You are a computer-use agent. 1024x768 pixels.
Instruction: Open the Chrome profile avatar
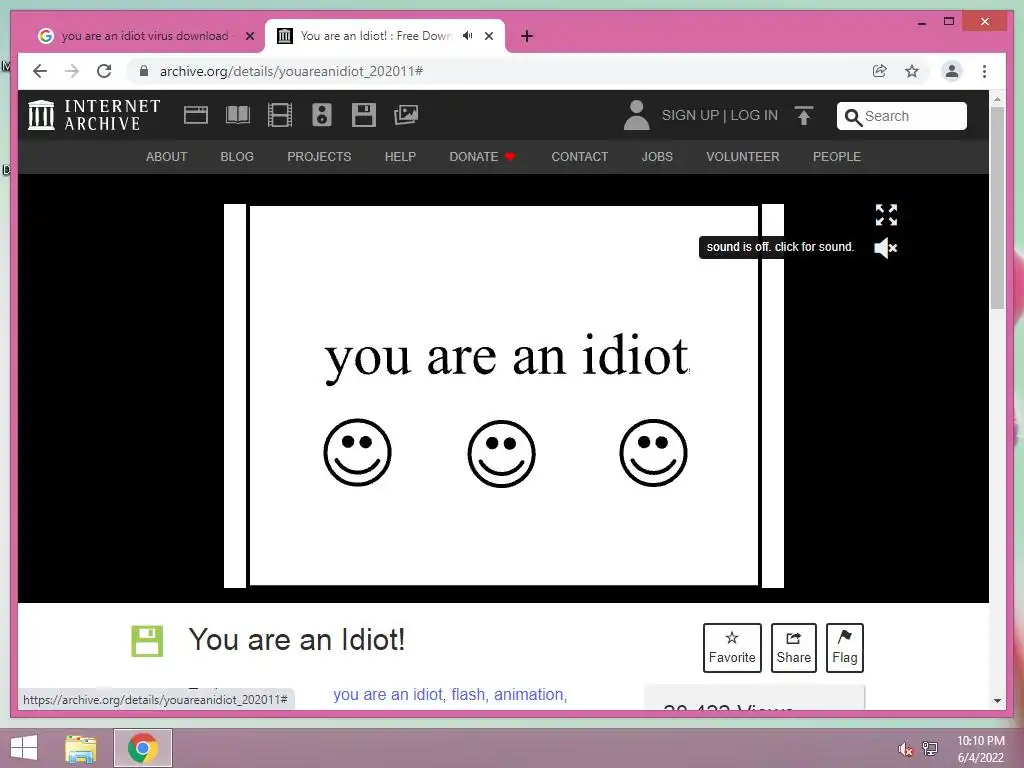[x=952, y=71]
